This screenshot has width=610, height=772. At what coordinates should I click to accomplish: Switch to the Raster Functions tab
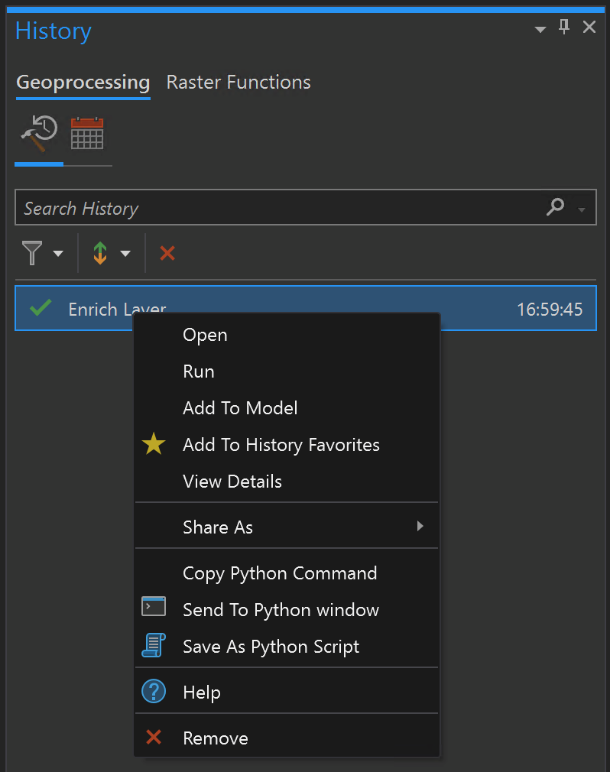tap(238, 82)
